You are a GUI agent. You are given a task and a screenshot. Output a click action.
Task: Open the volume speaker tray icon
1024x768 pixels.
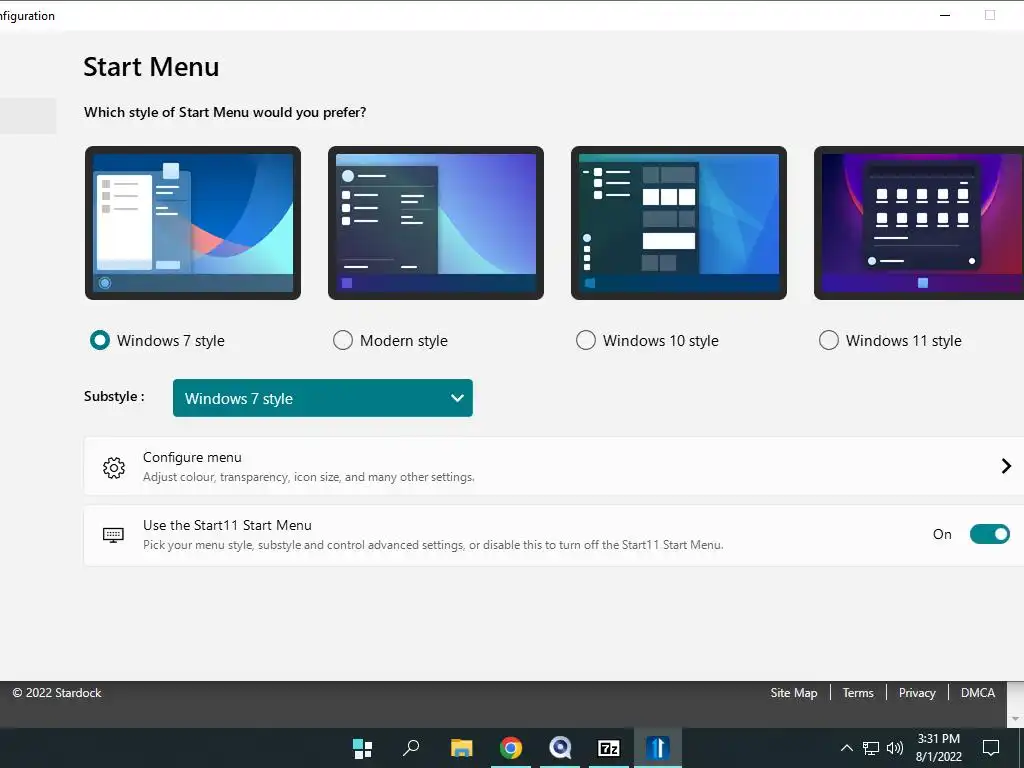[895, 748]
